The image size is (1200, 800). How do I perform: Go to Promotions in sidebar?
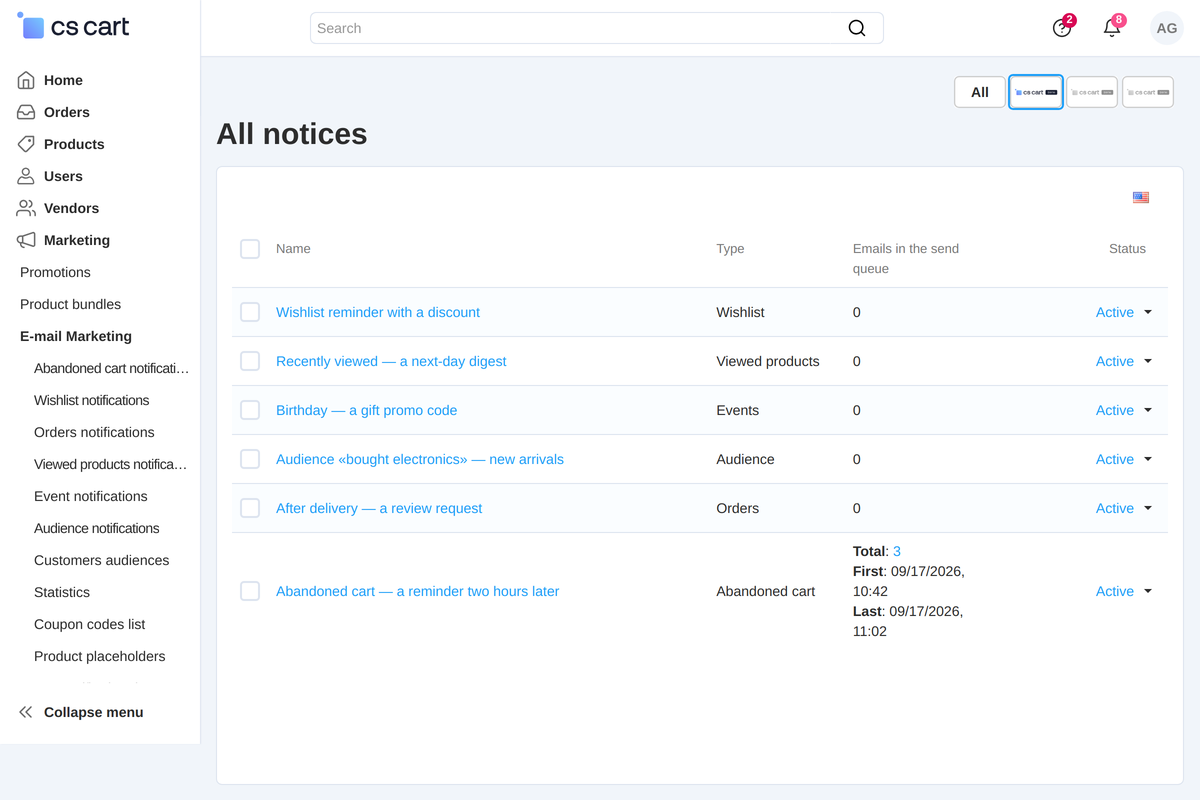55,272
